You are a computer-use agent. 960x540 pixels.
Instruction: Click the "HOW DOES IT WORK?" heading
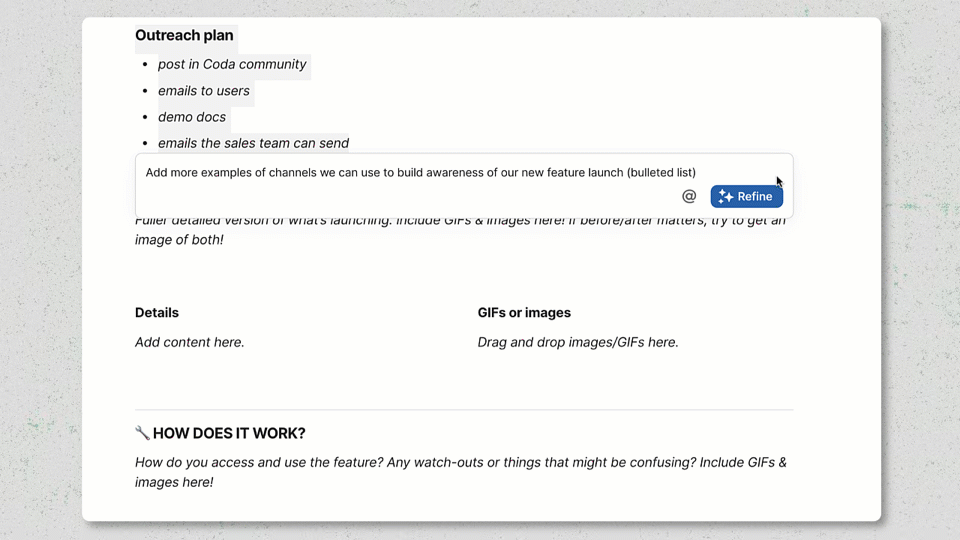[229, 433]
